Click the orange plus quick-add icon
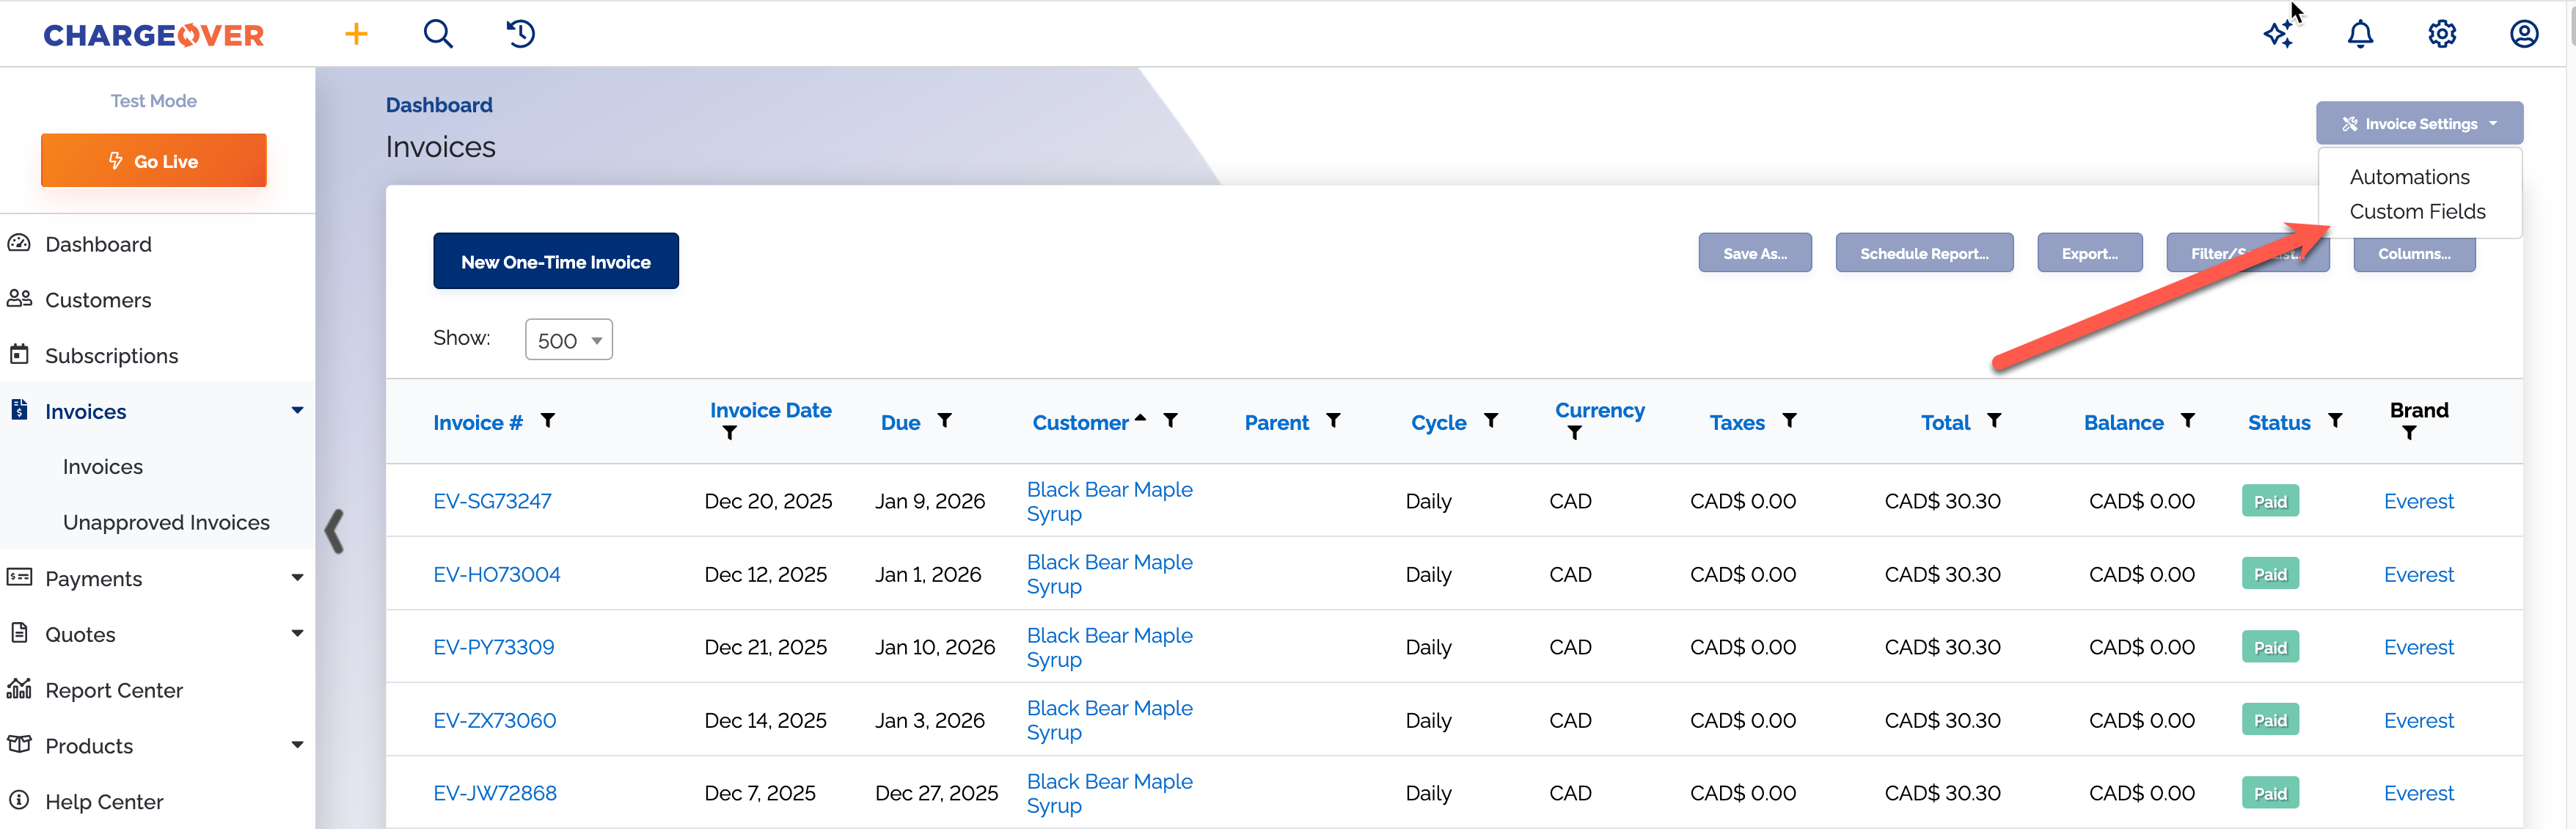The height and width of the screenshot is (829, 2576). [x=356, y=34]
